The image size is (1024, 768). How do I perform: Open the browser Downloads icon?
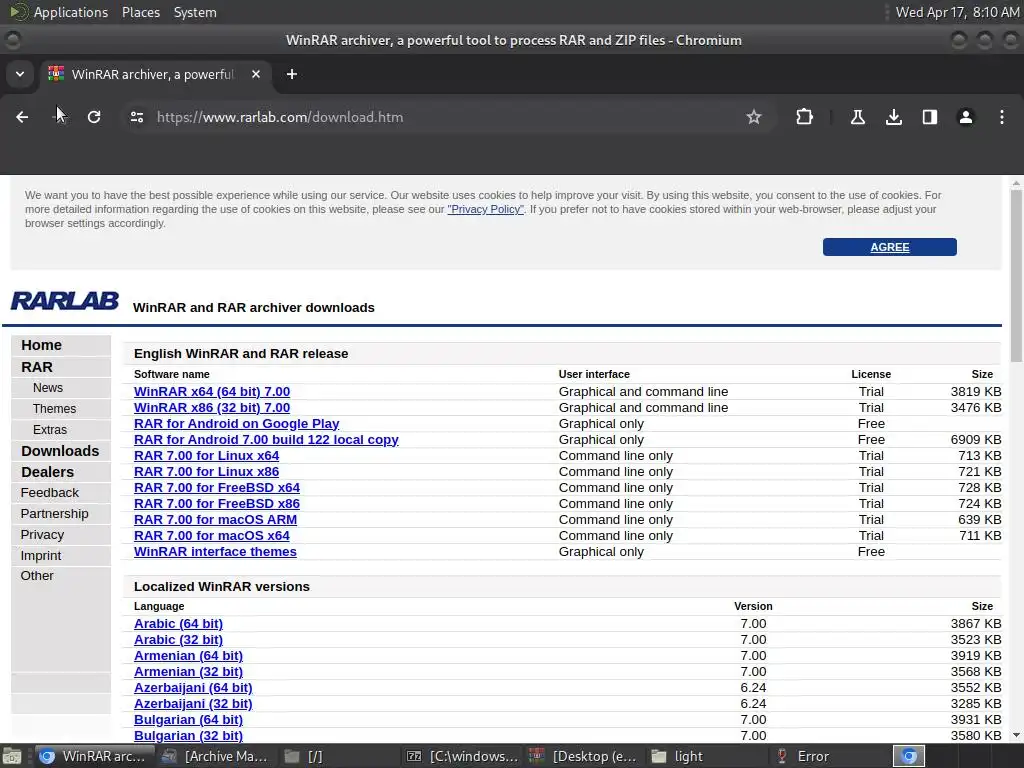pyautogui.click(x=894, y=117)
